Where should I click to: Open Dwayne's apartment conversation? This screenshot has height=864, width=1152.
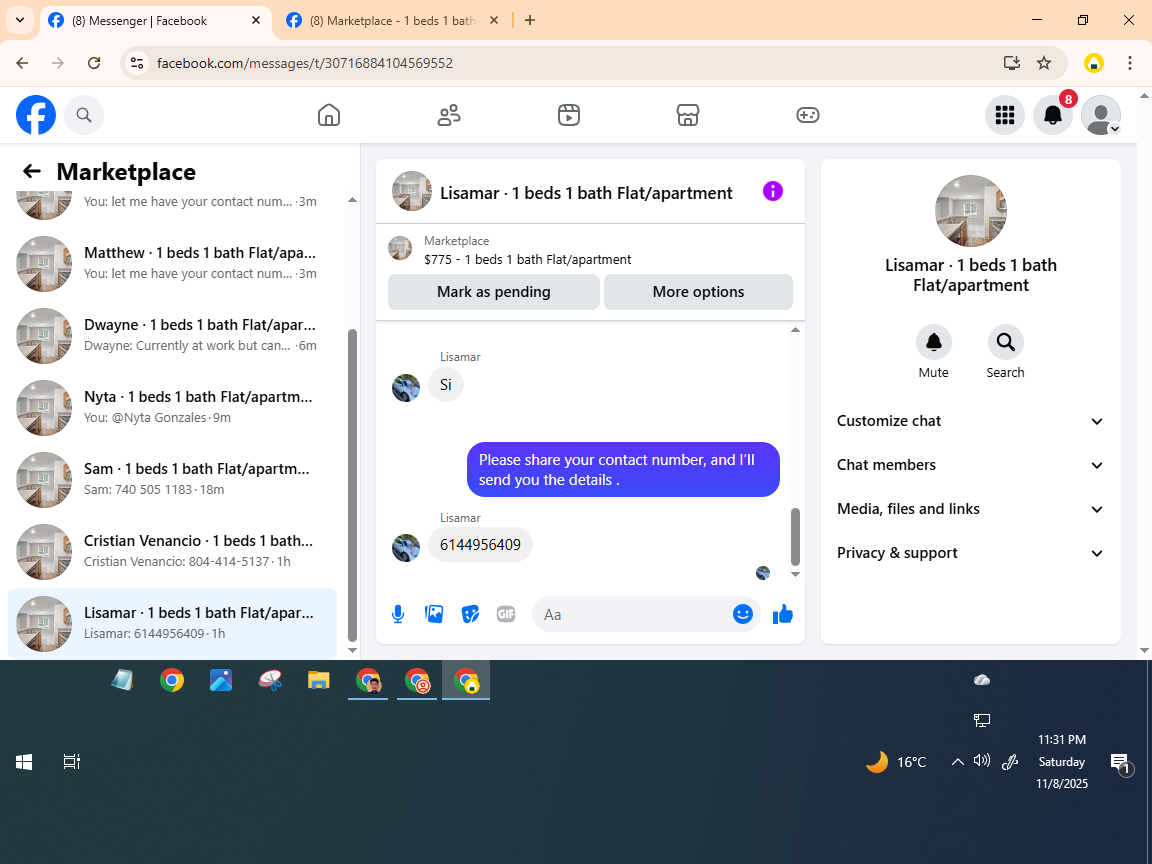[173, 335]
